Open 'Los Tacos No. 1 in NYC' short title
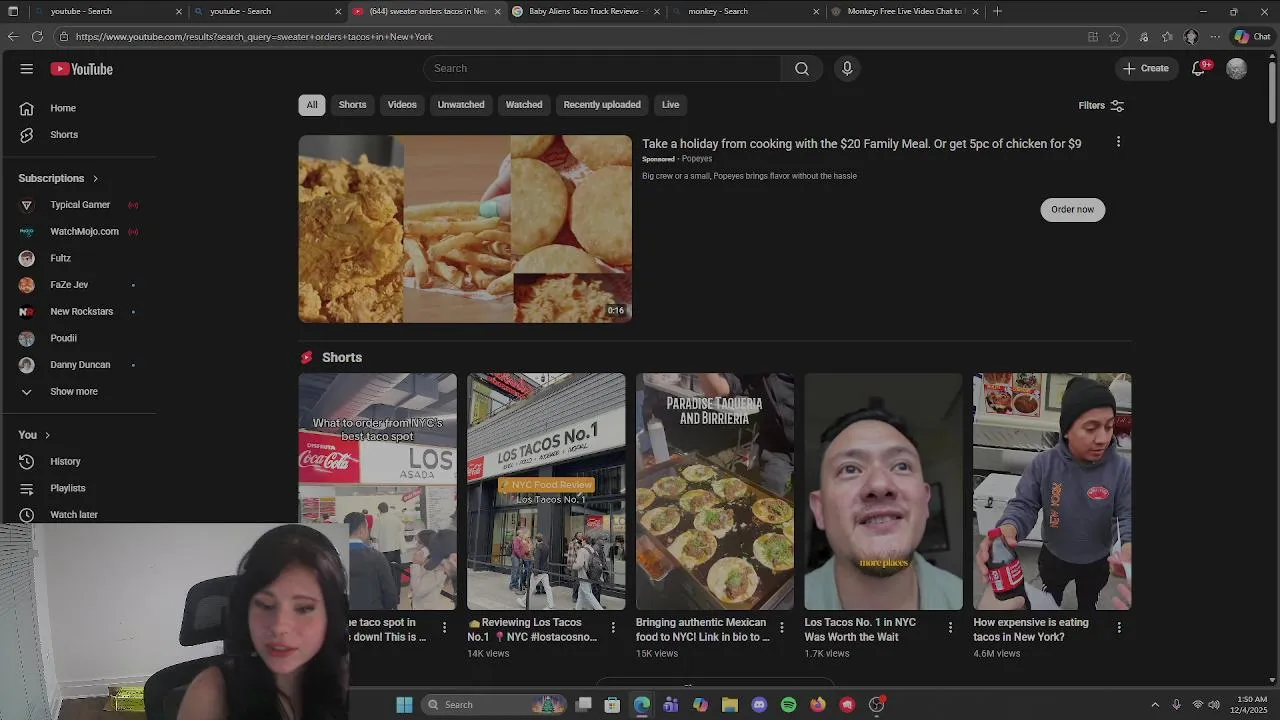This screenshot has height=720, width=1280. coord(860,629)
